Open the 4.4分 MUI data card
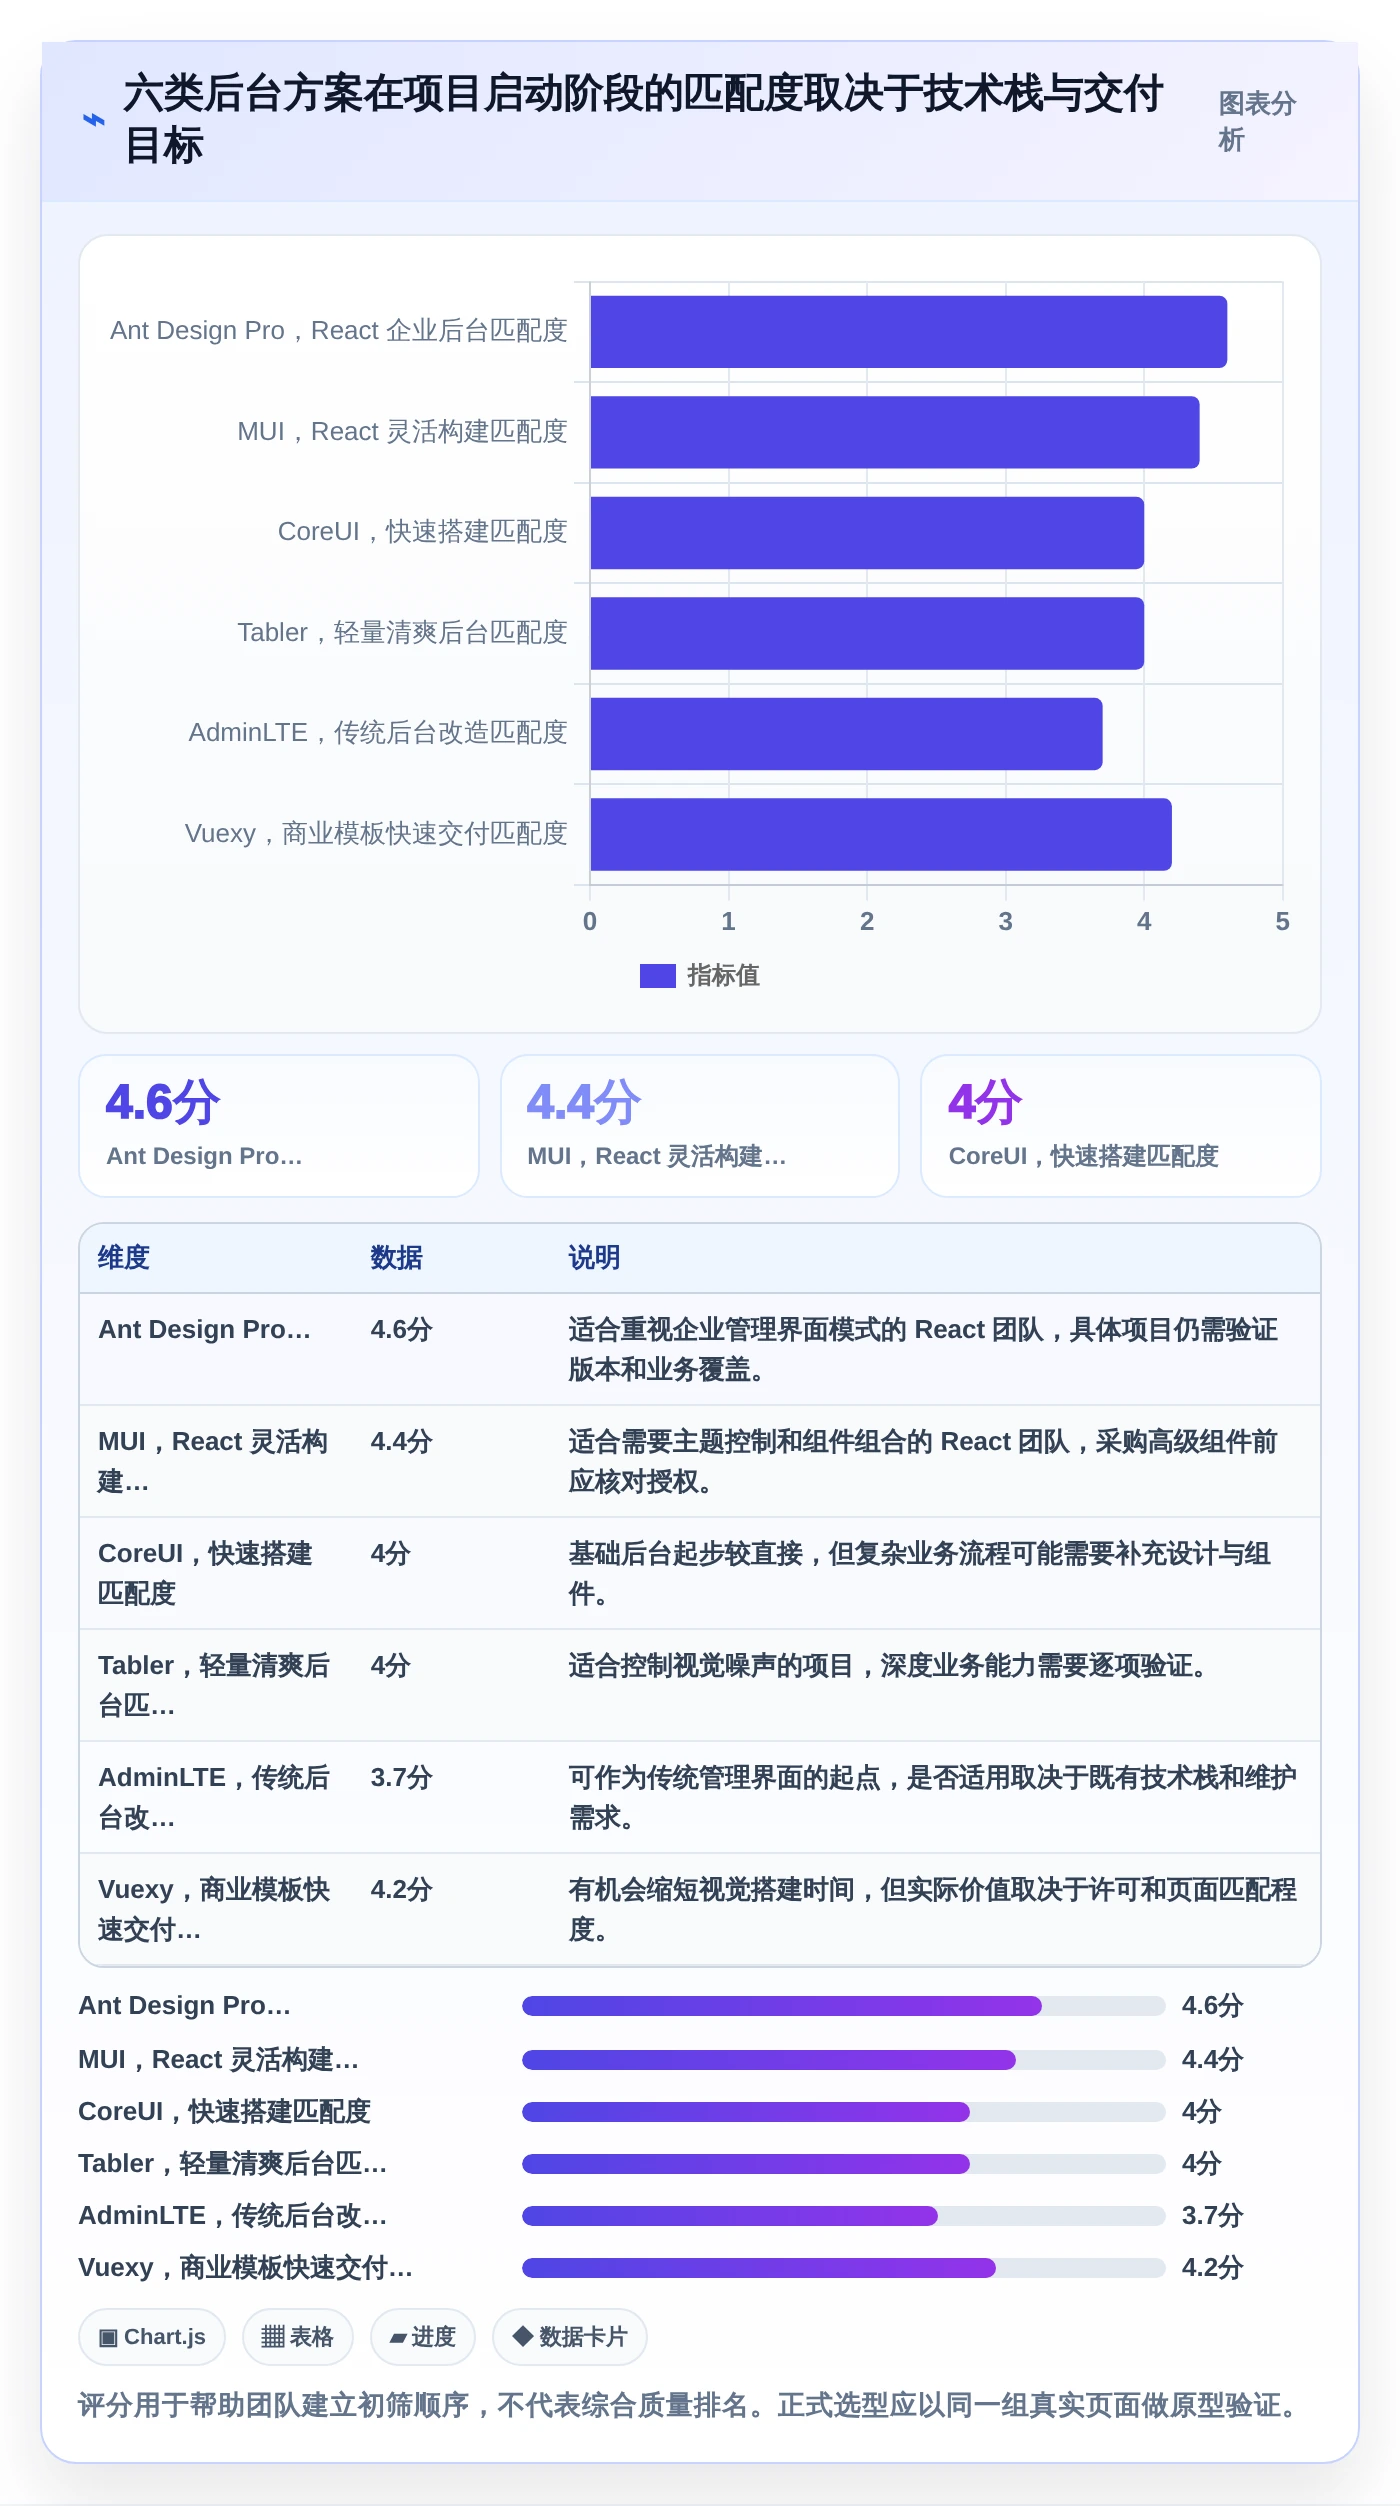Viewport: 1400px width, 2506px height. [700, 1125]
